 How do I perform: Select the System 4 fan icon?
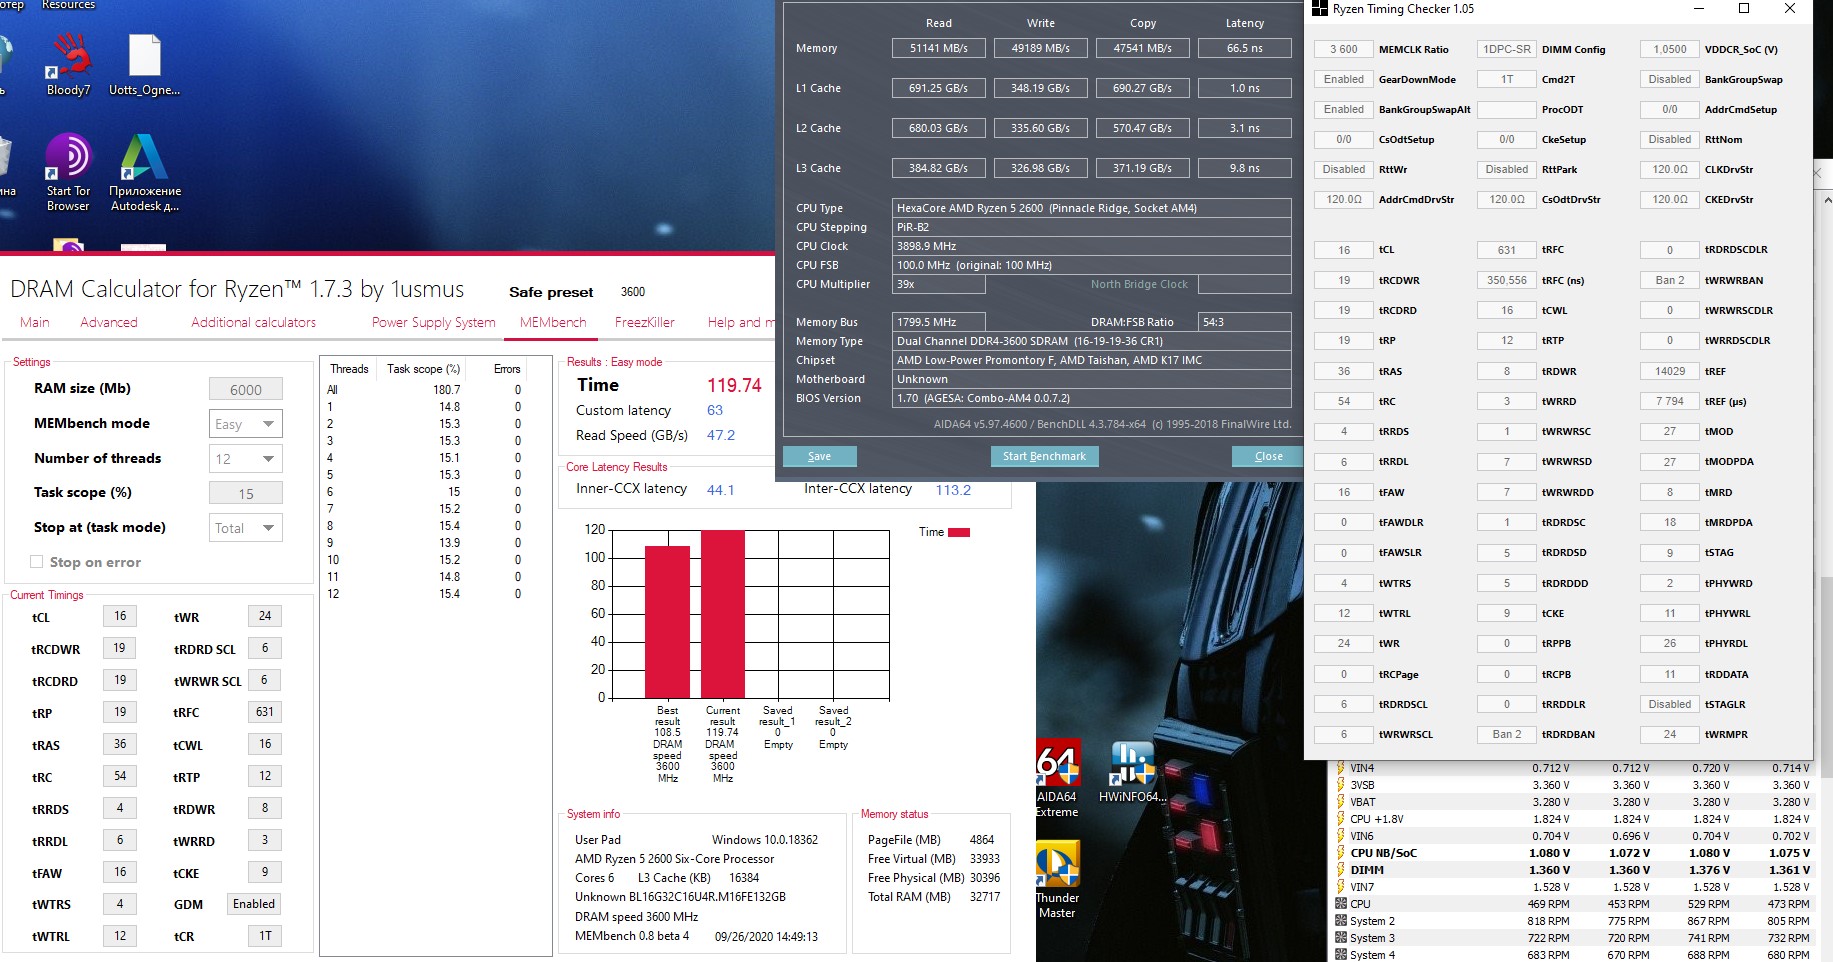tap(1341, 955)
